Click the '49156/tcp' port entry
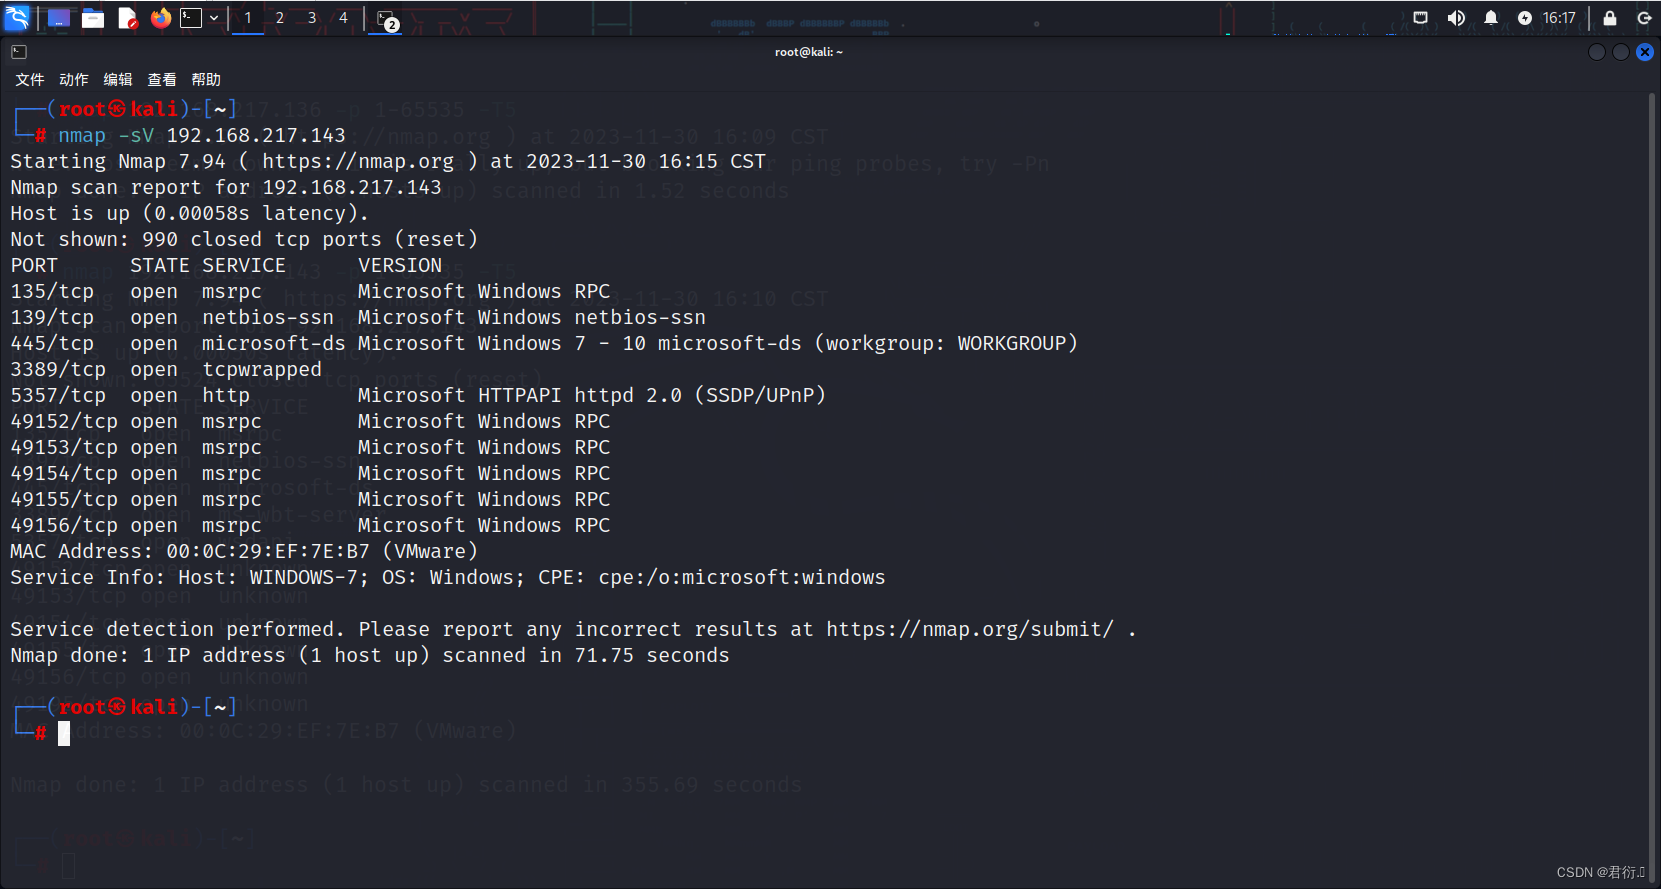Viewport: 1661px width, 889px height. click(x=64, y=525)
